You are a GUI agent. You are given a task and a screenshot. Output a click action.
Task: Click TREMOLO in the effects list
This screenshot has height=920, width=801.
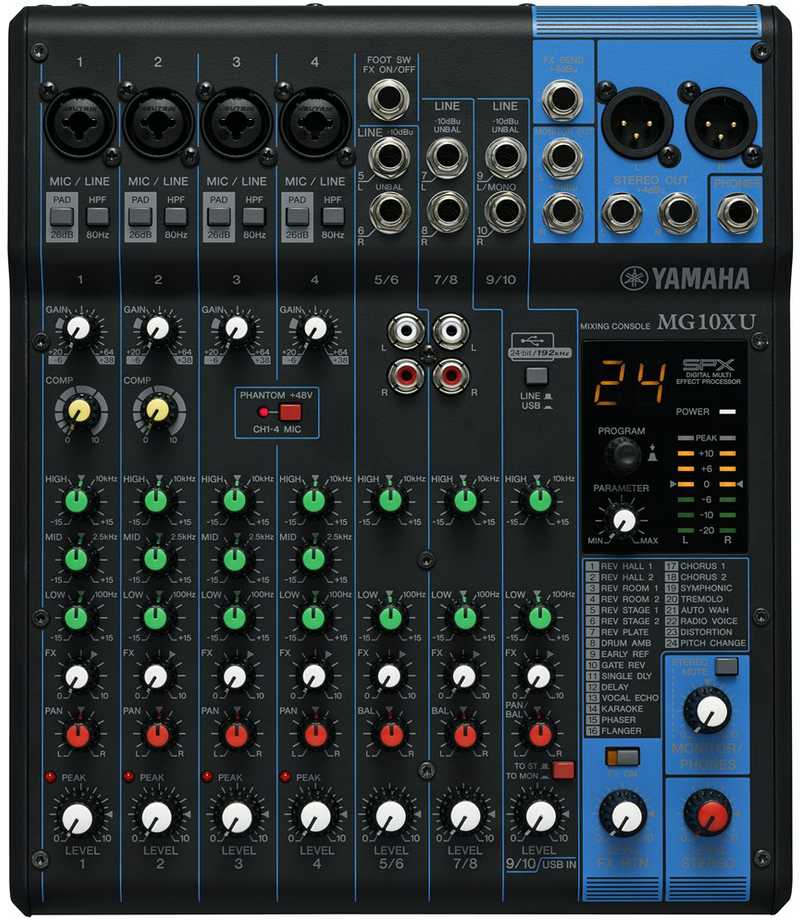[702, 599]
